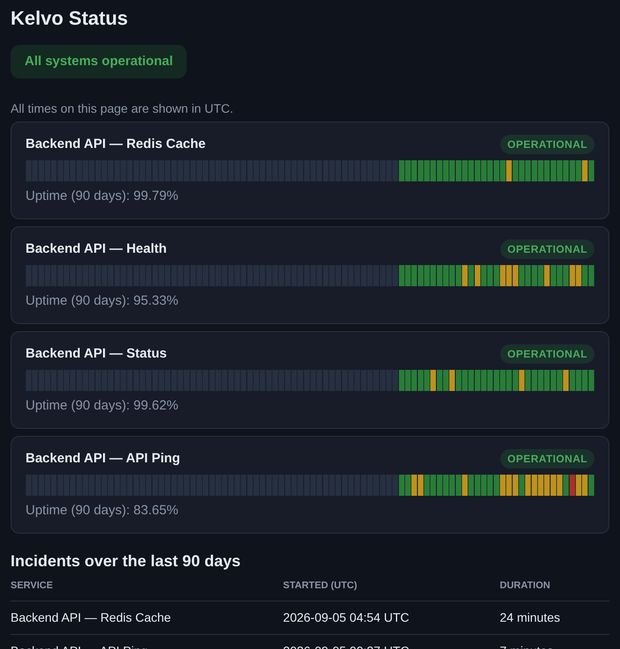
Task: Click the red outage day in API Ping bar
Action: [x=572, y=485]
